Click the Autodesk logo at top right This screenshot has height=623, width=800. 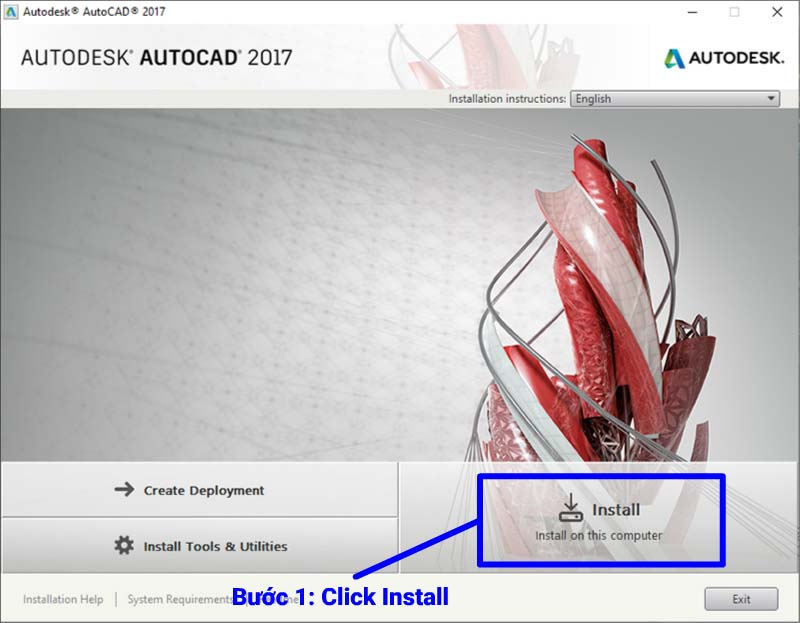pyautogui.click(x=724, y=58)
